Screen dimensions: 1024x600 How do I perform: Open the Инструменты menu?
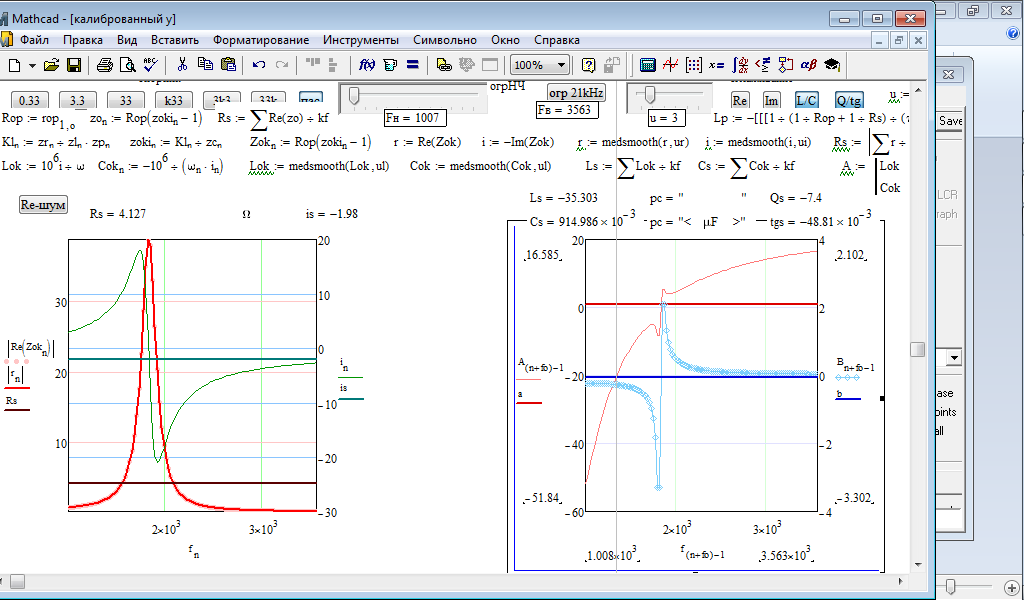360,40
